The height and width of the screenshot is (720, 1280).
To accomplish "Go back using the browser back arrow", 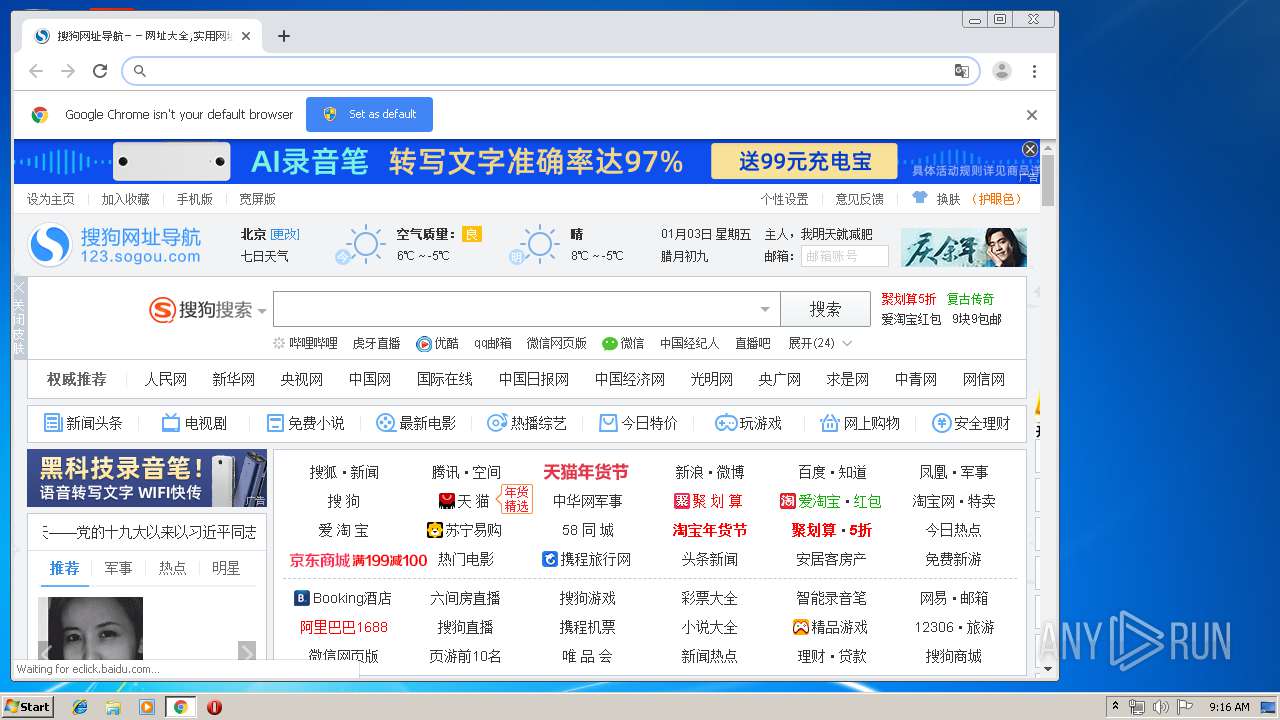I will click(x=36, y=71).
